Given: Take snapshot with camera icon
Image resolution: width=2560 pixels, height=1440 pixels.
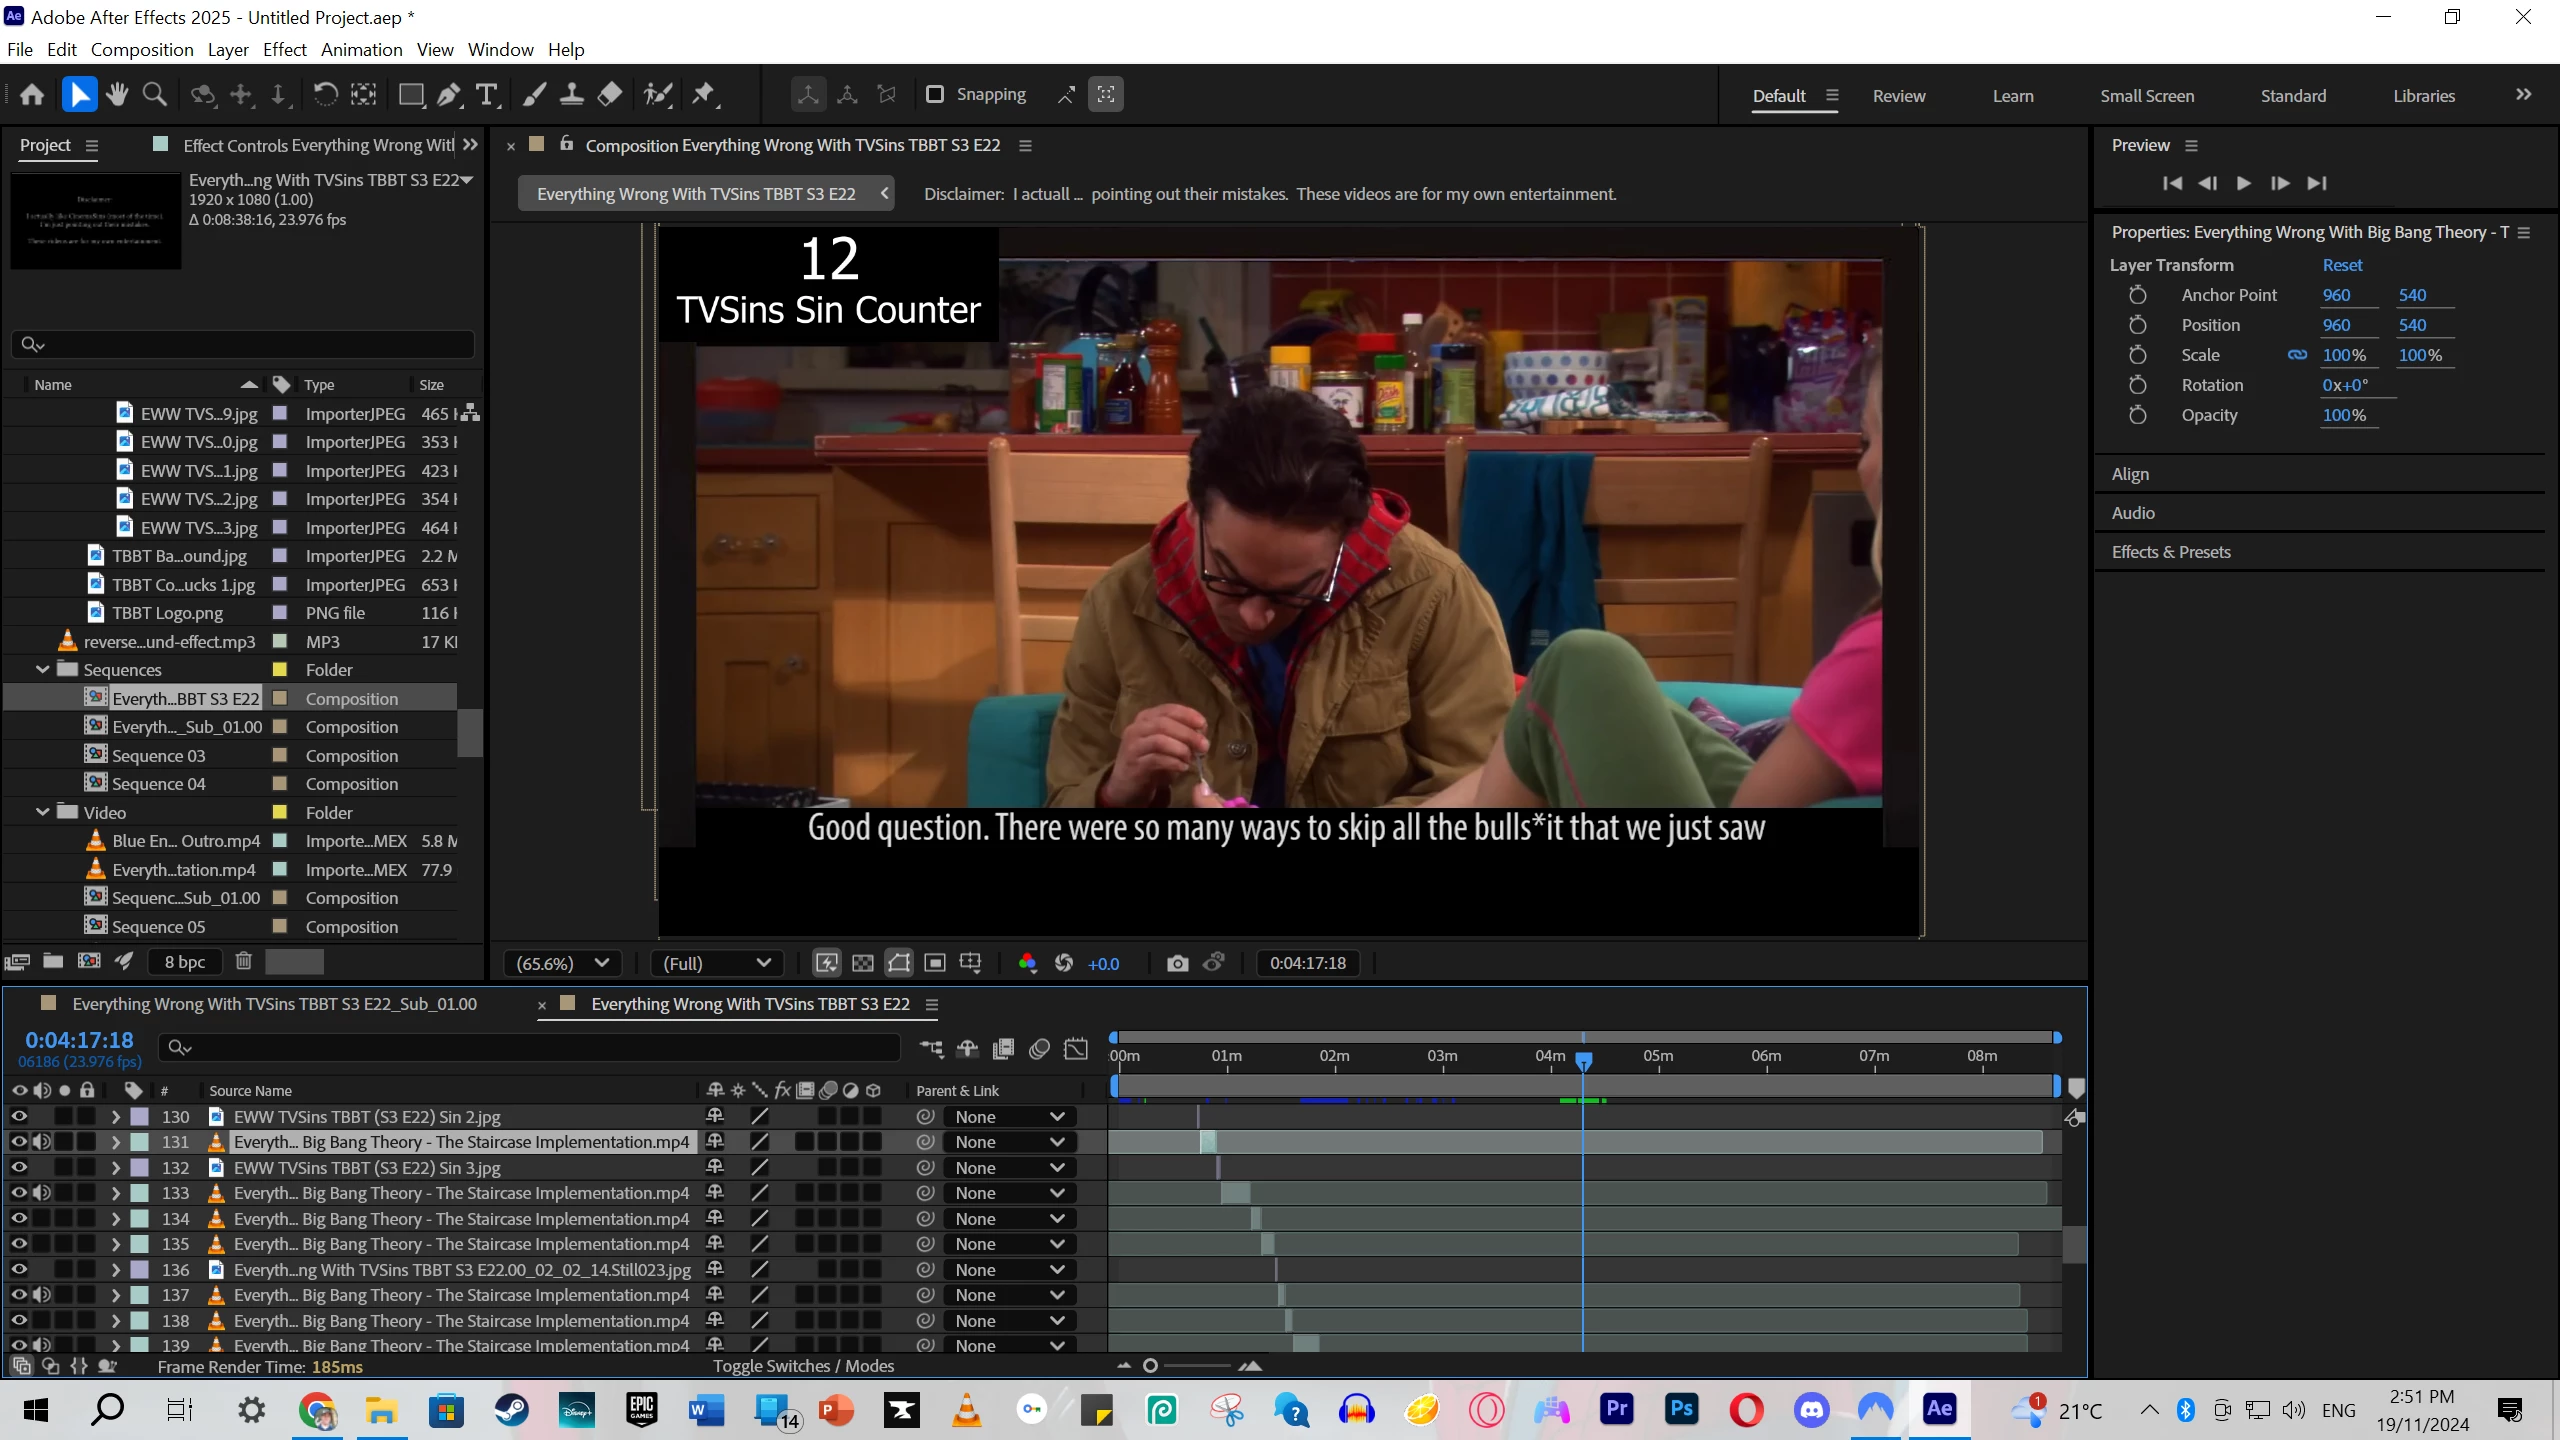Looking at the screenshot, I should (1177, 963).
